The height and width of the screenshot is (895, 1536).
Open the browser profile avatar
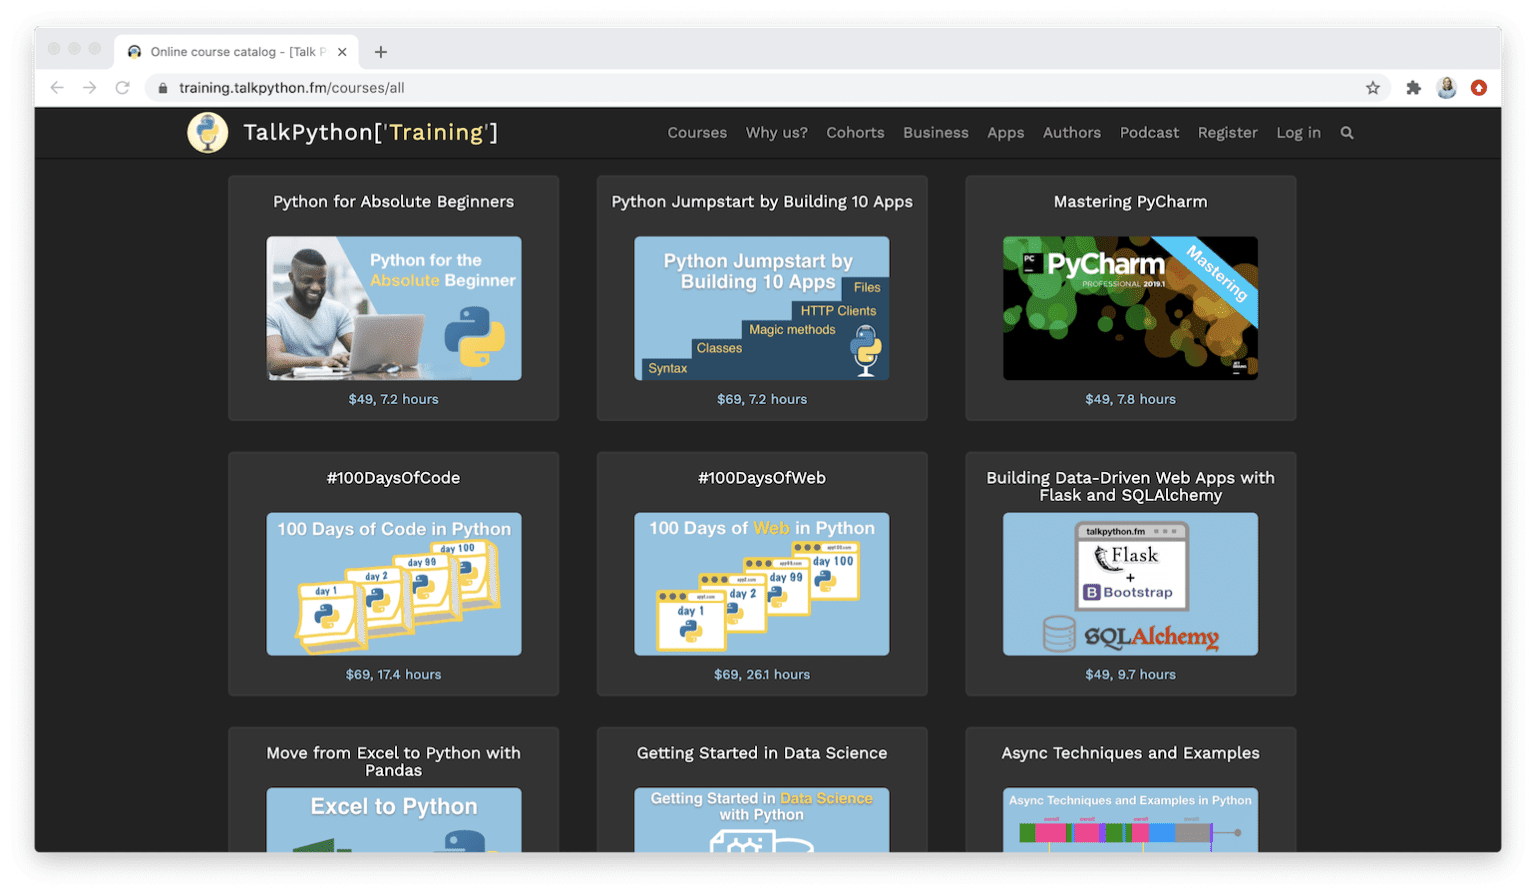coord(1446,87)
